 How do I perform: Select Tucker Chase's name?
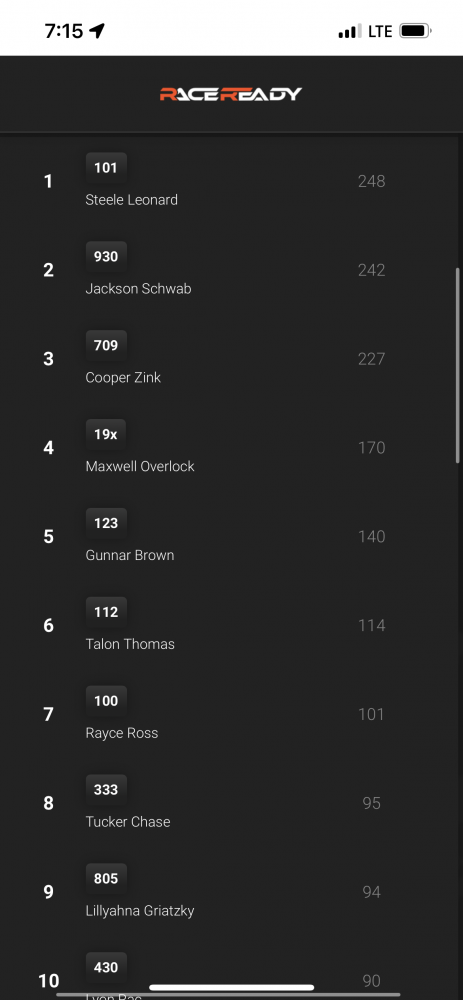(x=128, y=821)
